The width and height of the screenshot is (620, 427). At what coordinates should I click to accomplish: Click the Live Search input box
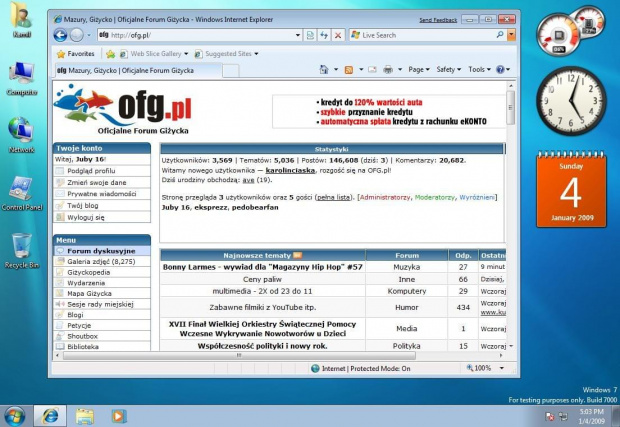pyautogui.click(x=430, y=35)
